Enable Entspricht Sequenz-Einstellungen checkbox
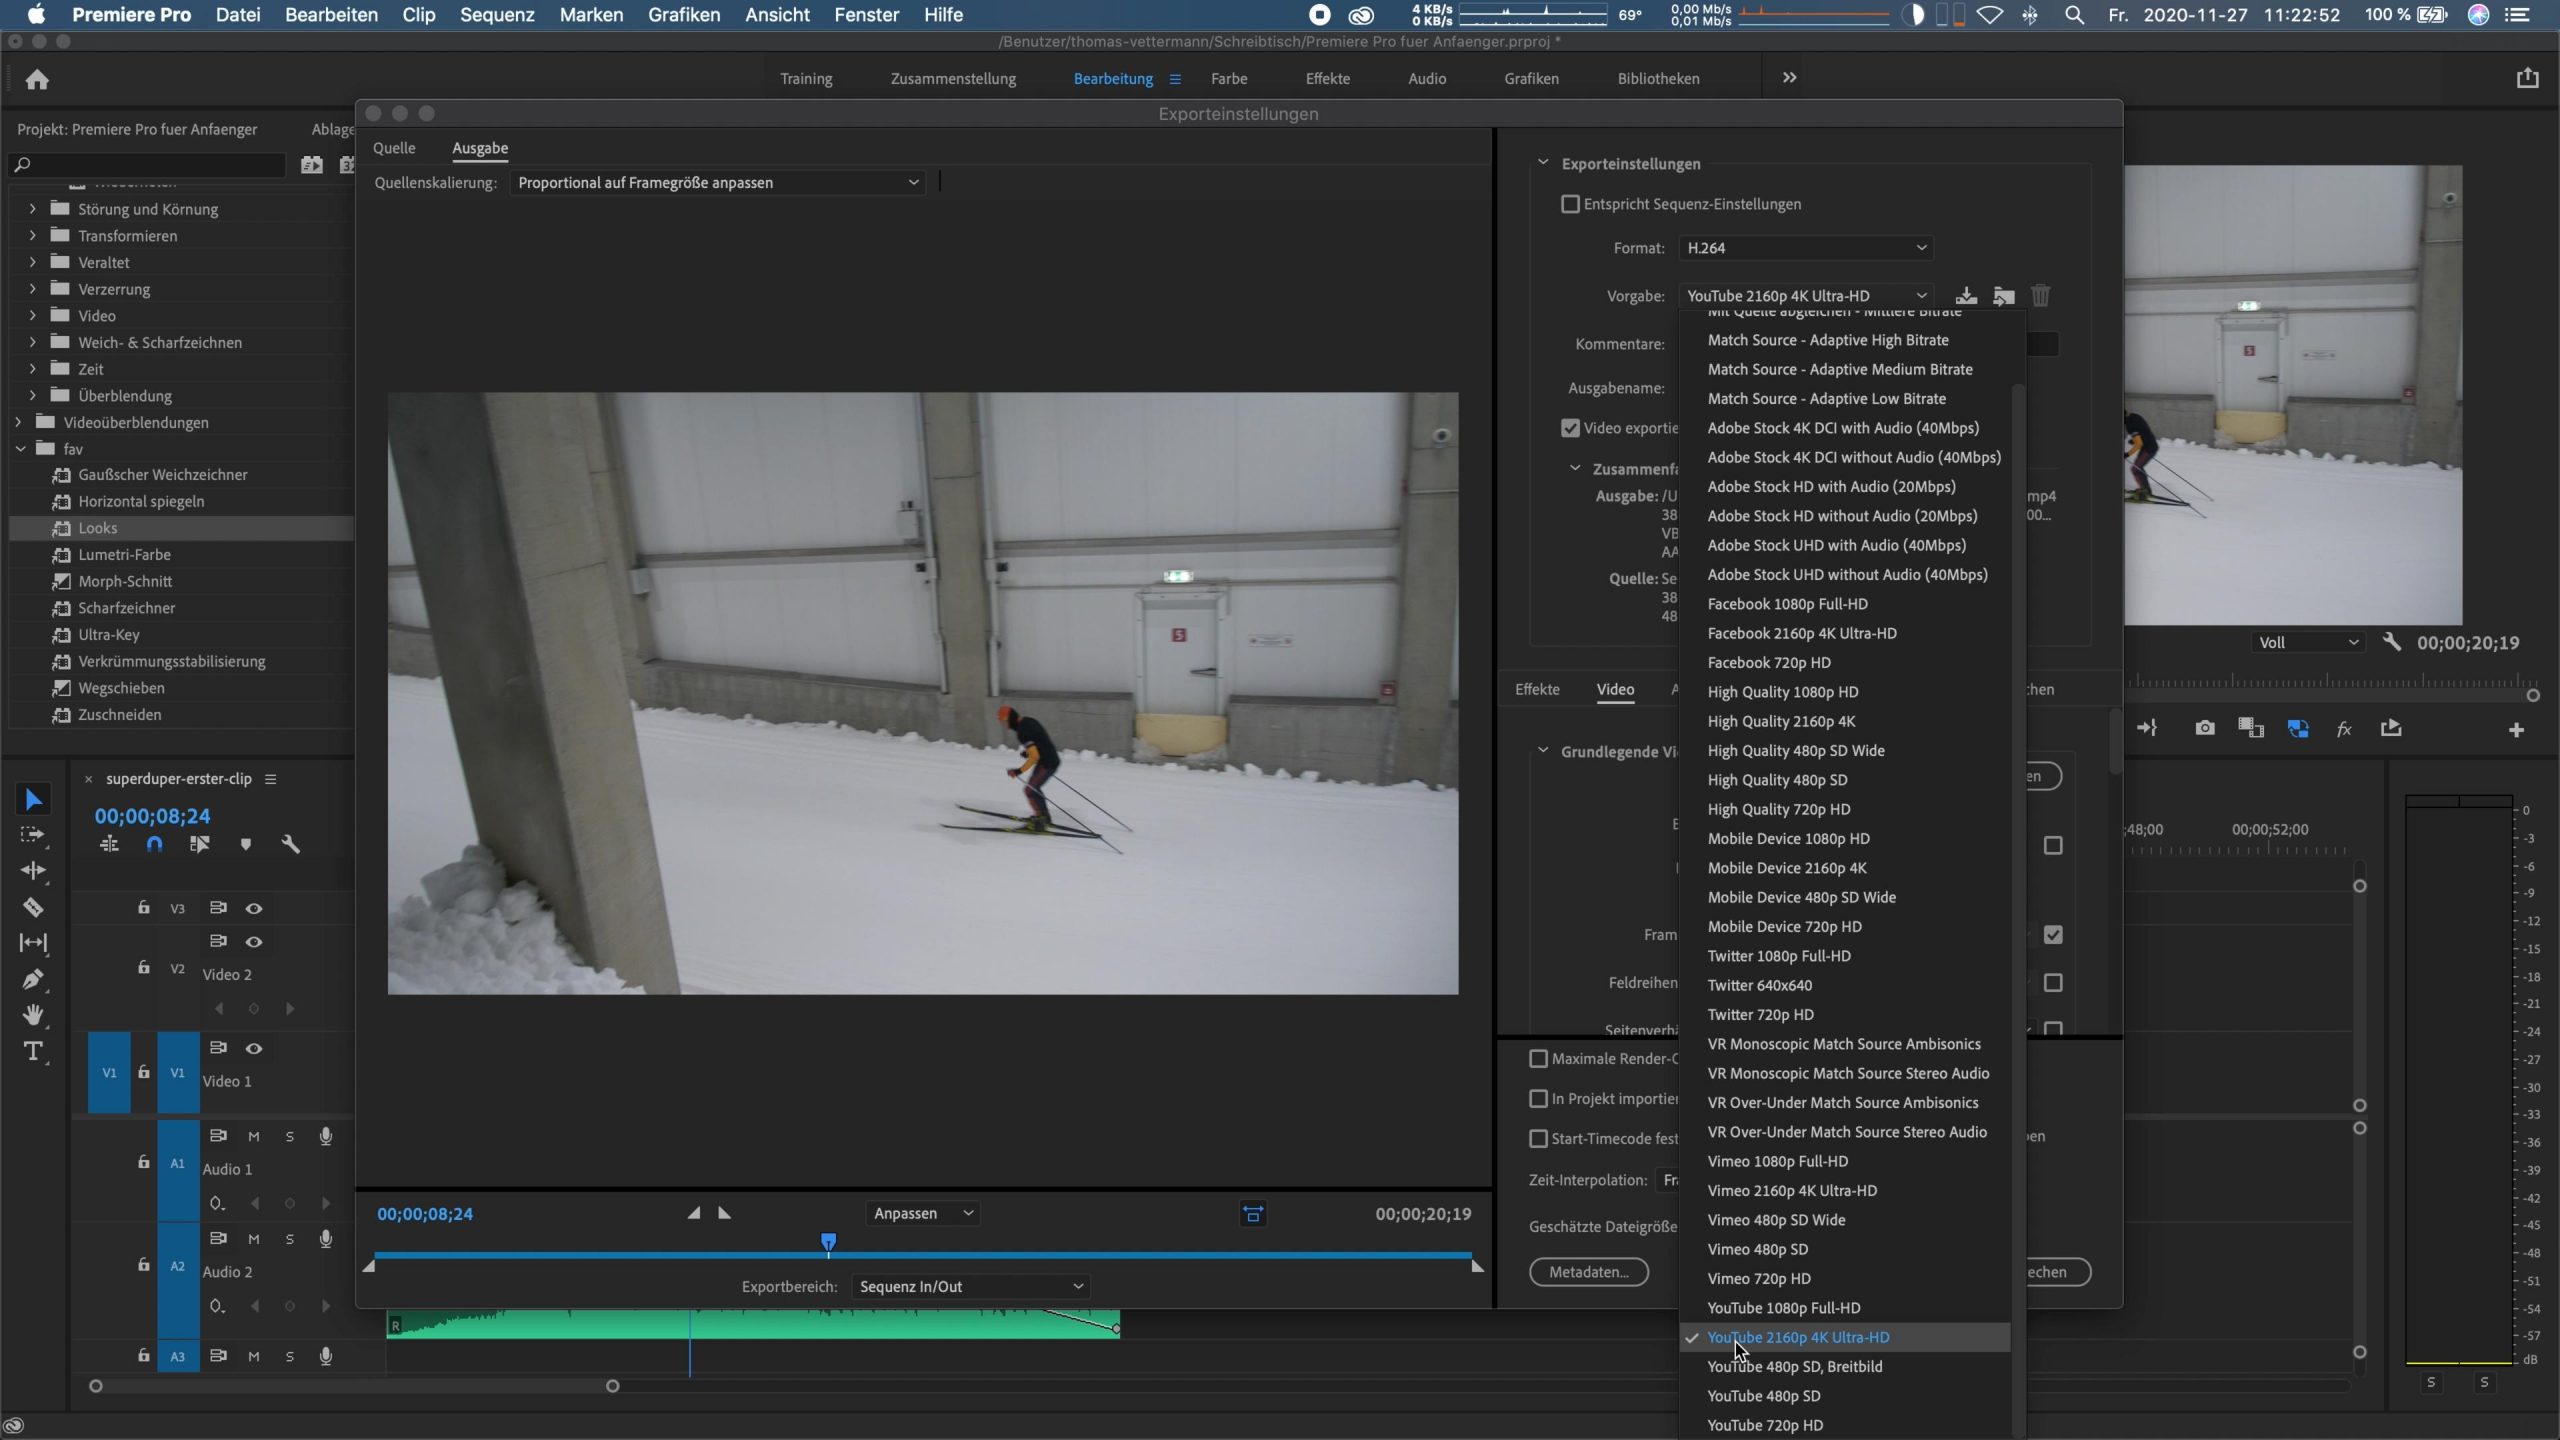This screenshot has height=1440, width=2560. click(x=1570, y=204)
